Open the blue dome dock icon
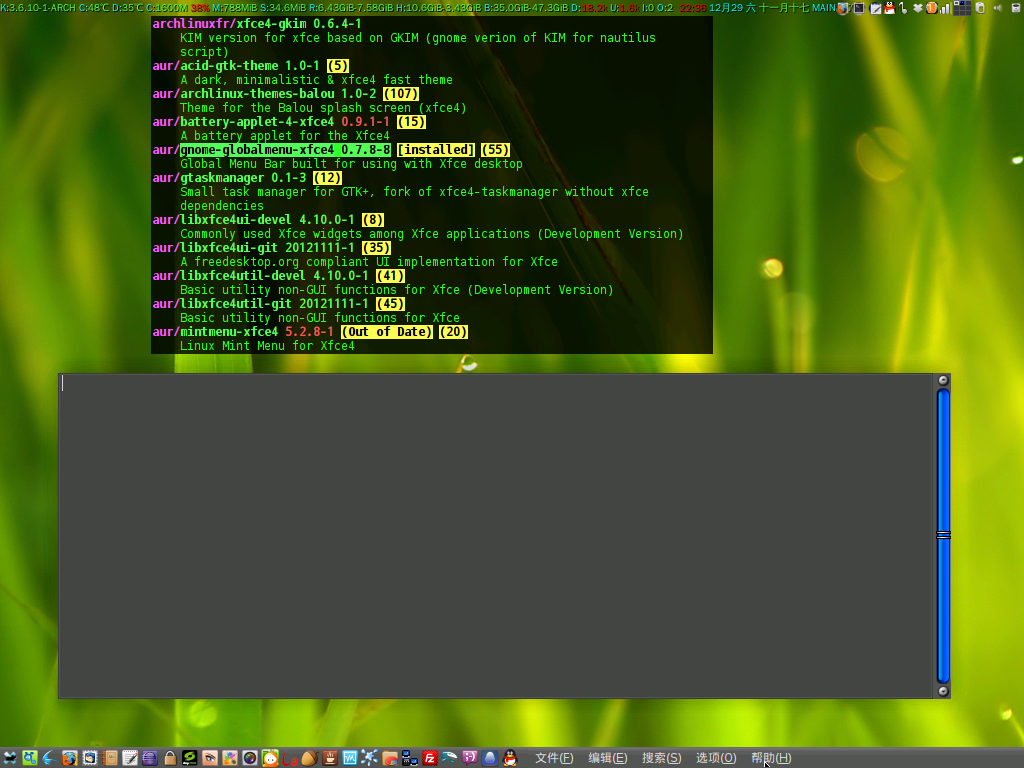1024x768 pixels. point(490,758)
